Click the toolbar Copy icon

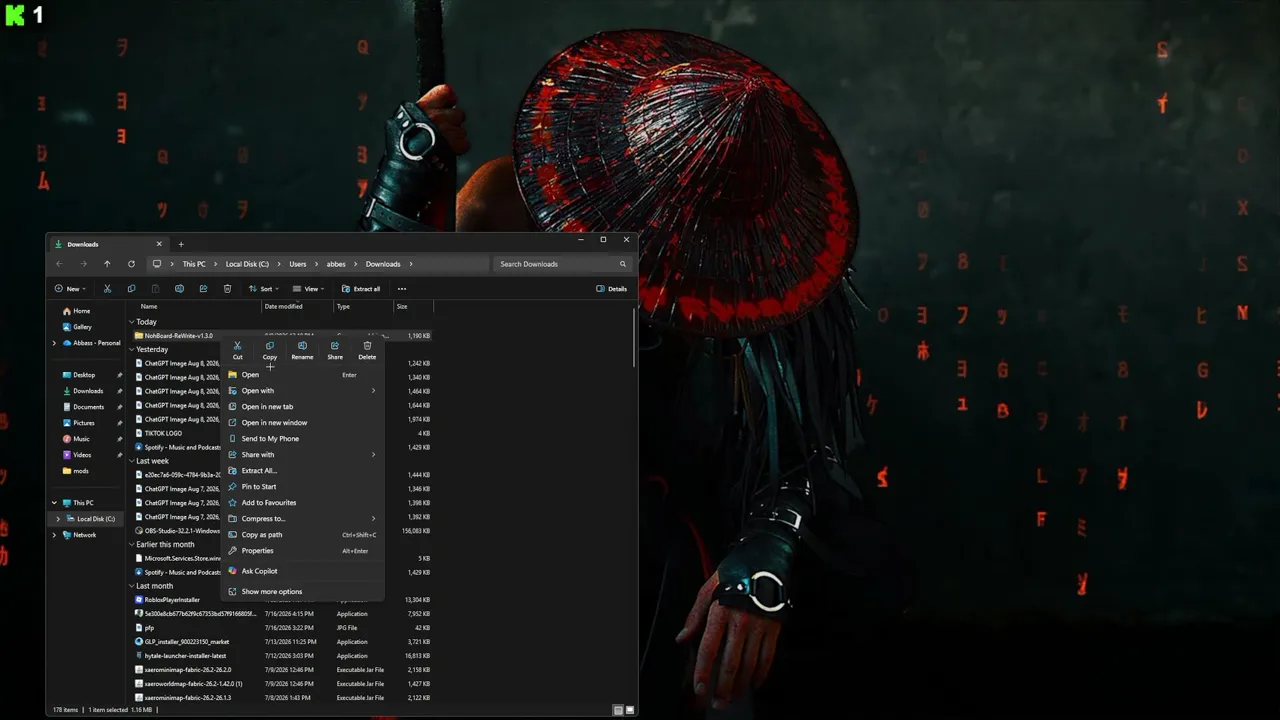point(131,289)
